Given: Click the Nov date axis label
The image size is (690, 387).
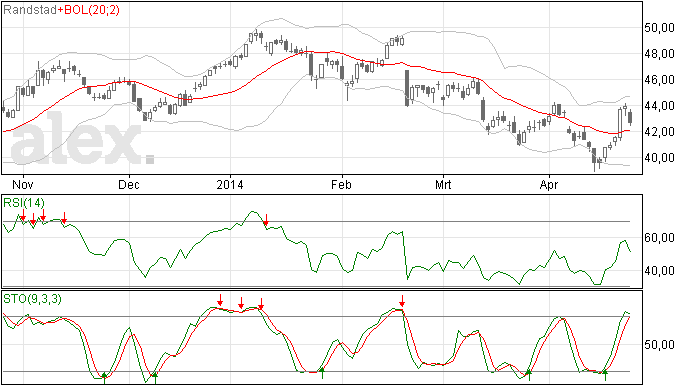Looking at the screenshot, I should tap(23, 184).
